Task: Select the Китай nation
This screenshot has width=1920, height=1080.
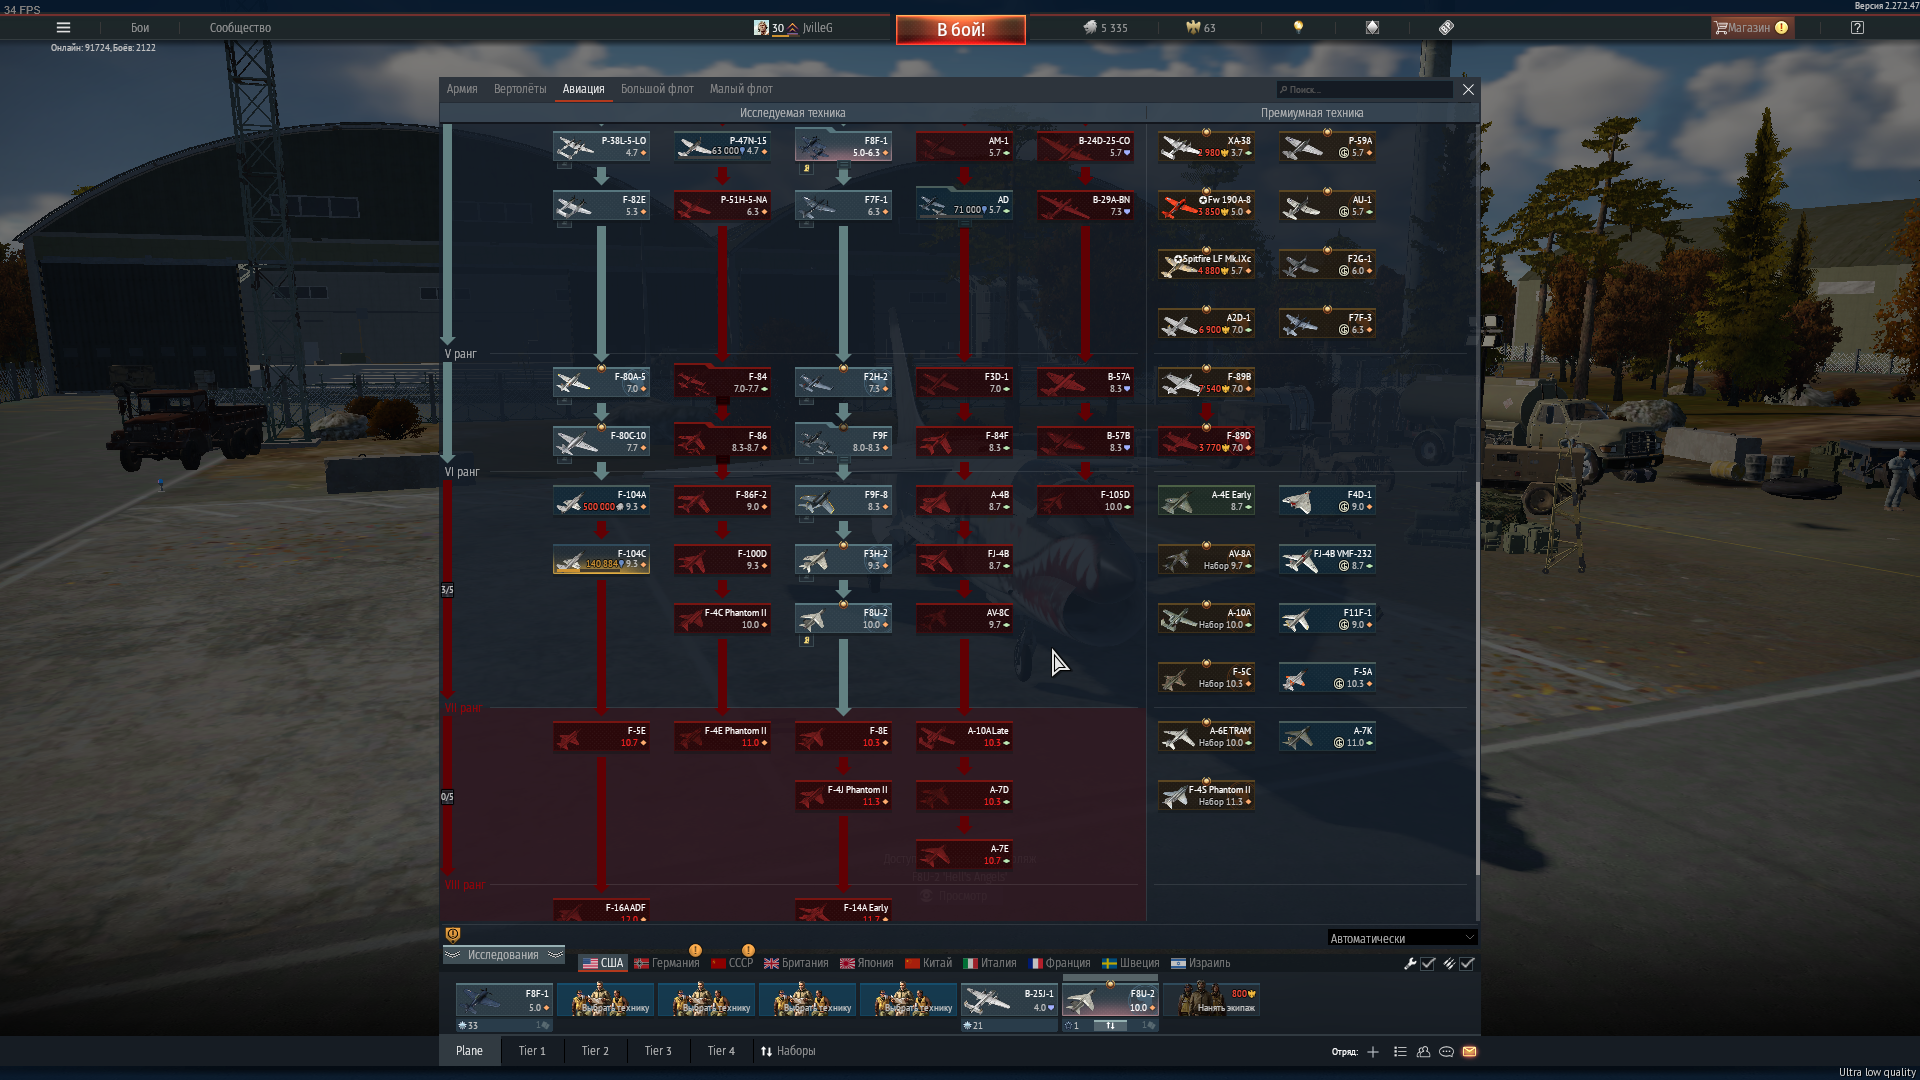Action: pos(929,963)
